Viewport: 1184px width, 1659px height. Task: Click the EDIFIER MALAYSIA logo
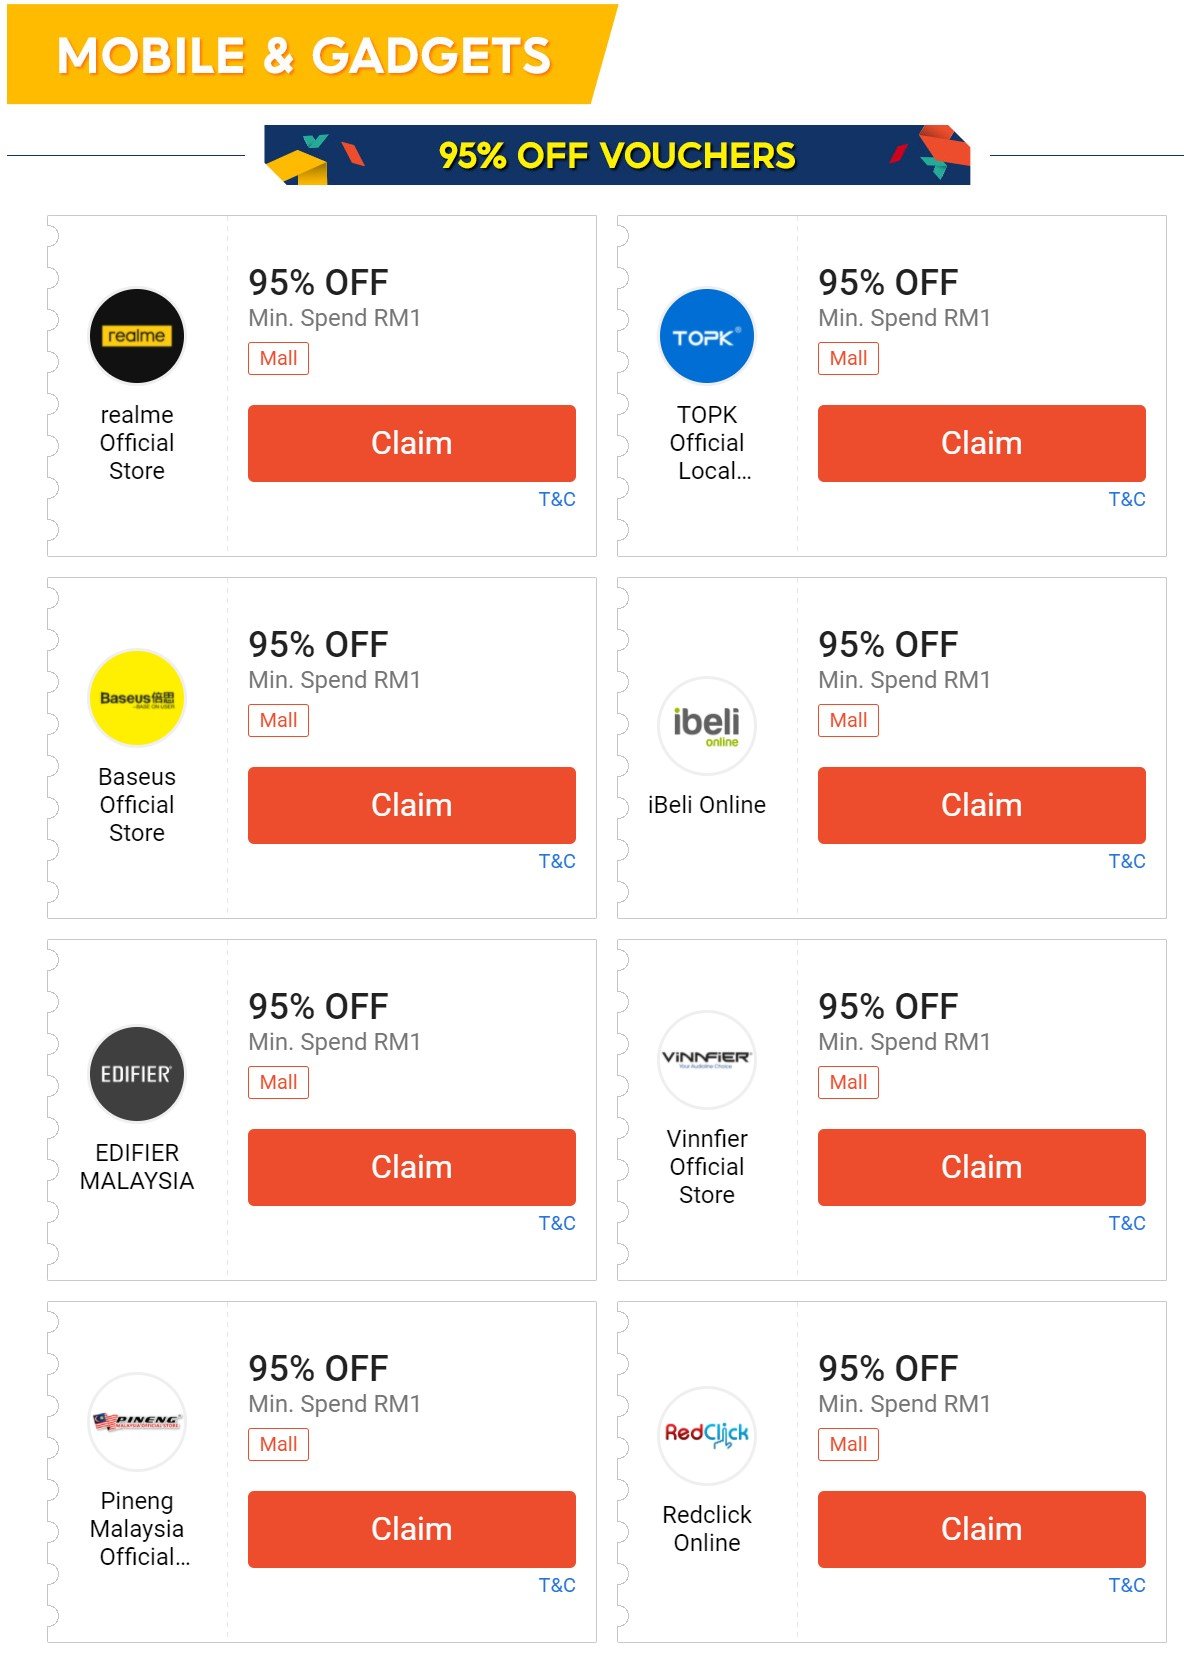coord(136,1075)
